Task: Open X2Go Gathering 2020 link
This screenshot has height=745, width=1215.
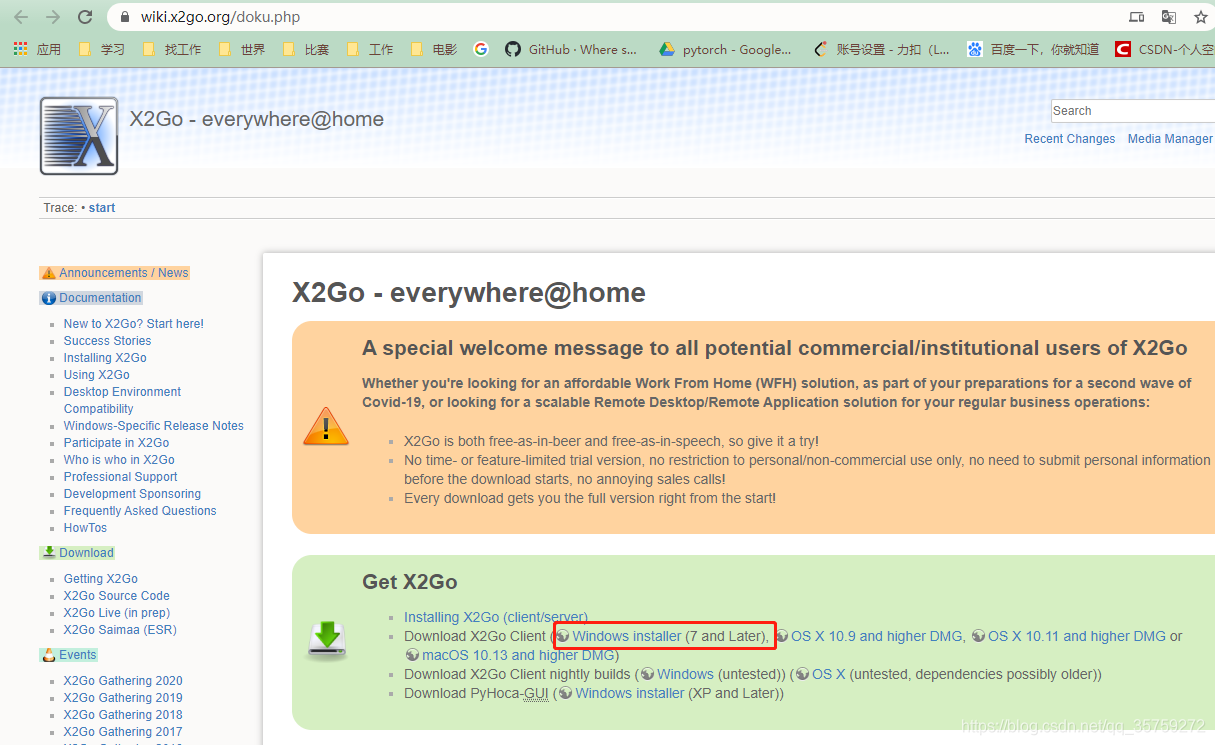Action: click(x=123, y=681)
